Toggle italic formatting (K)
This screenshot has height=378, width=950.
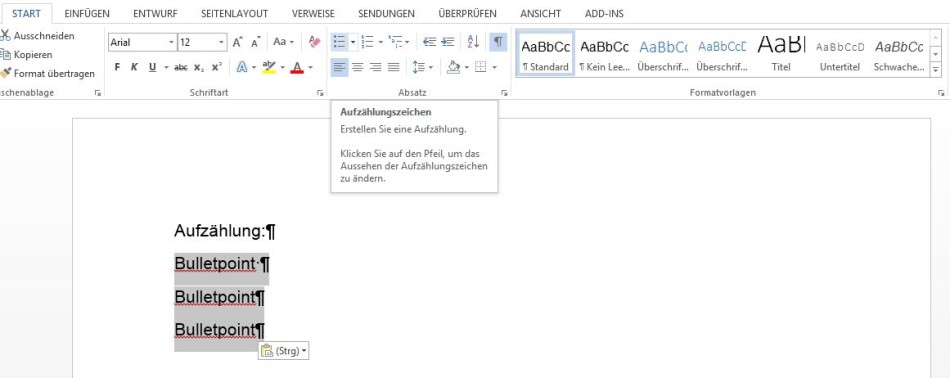point(135,67)
